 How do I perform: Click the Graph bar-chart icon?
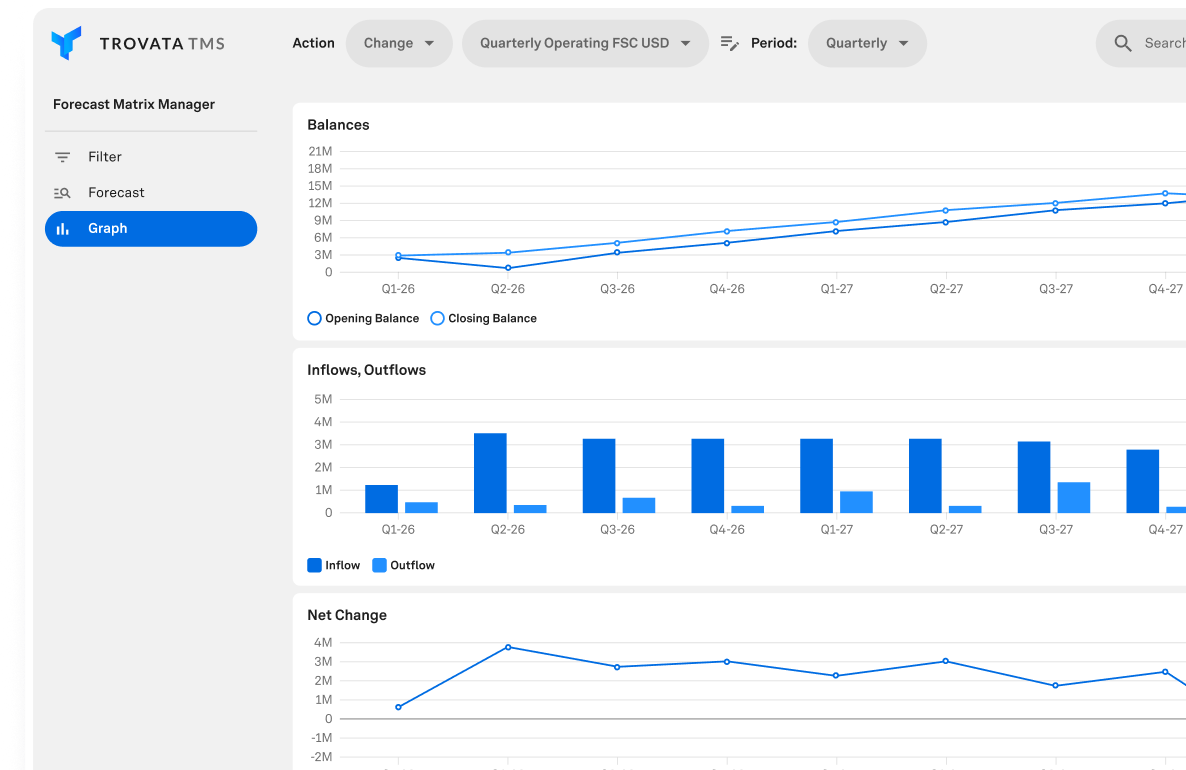click(63, 229)
